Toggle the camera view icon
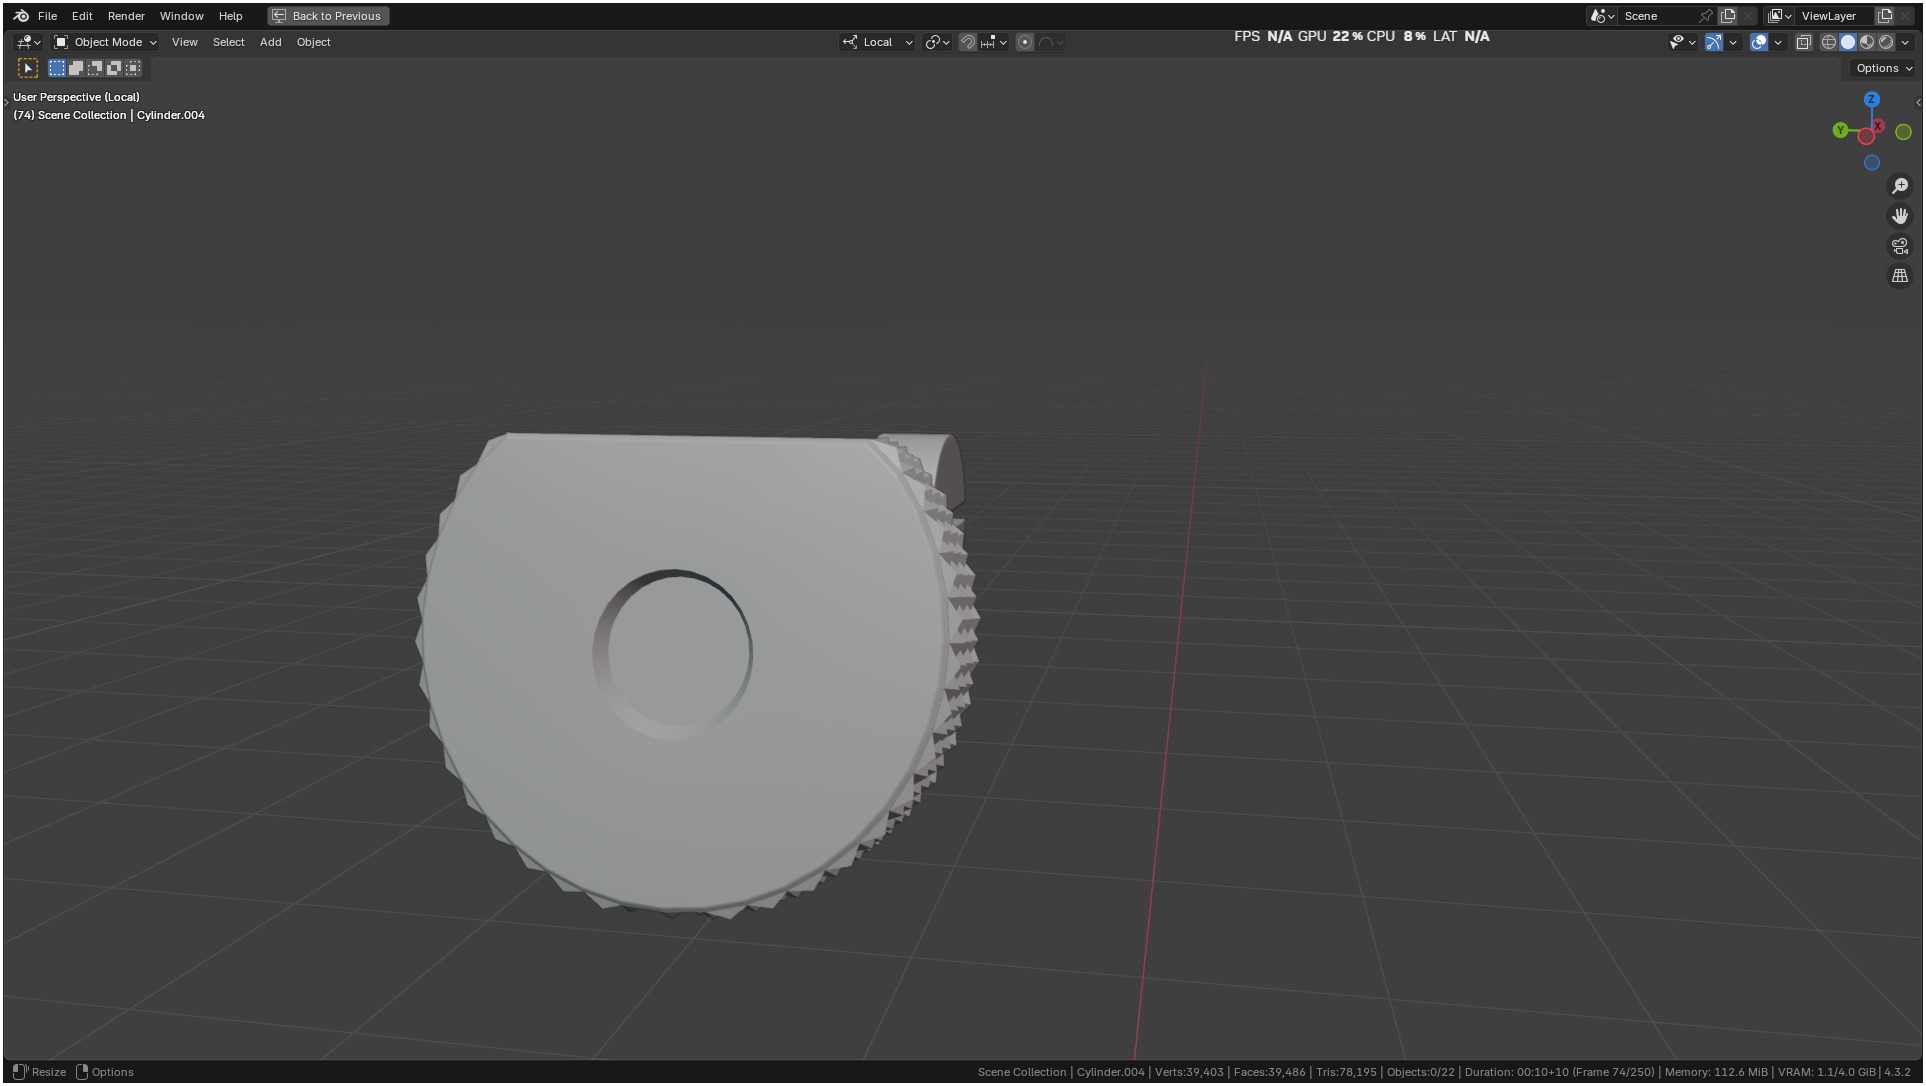Screen dimensions: 1926x1086 (x=1900, y=246)
